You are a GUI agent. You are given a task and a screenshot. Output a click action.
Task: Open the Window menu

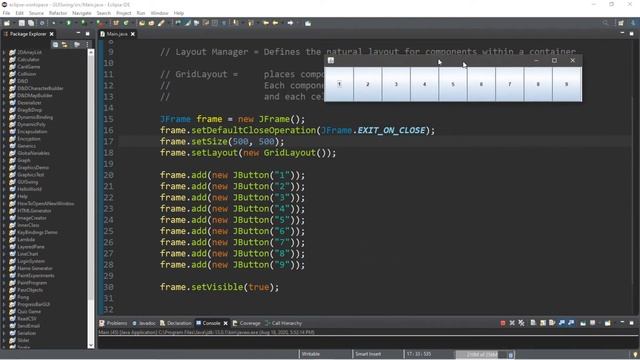(x=159, y=13)
